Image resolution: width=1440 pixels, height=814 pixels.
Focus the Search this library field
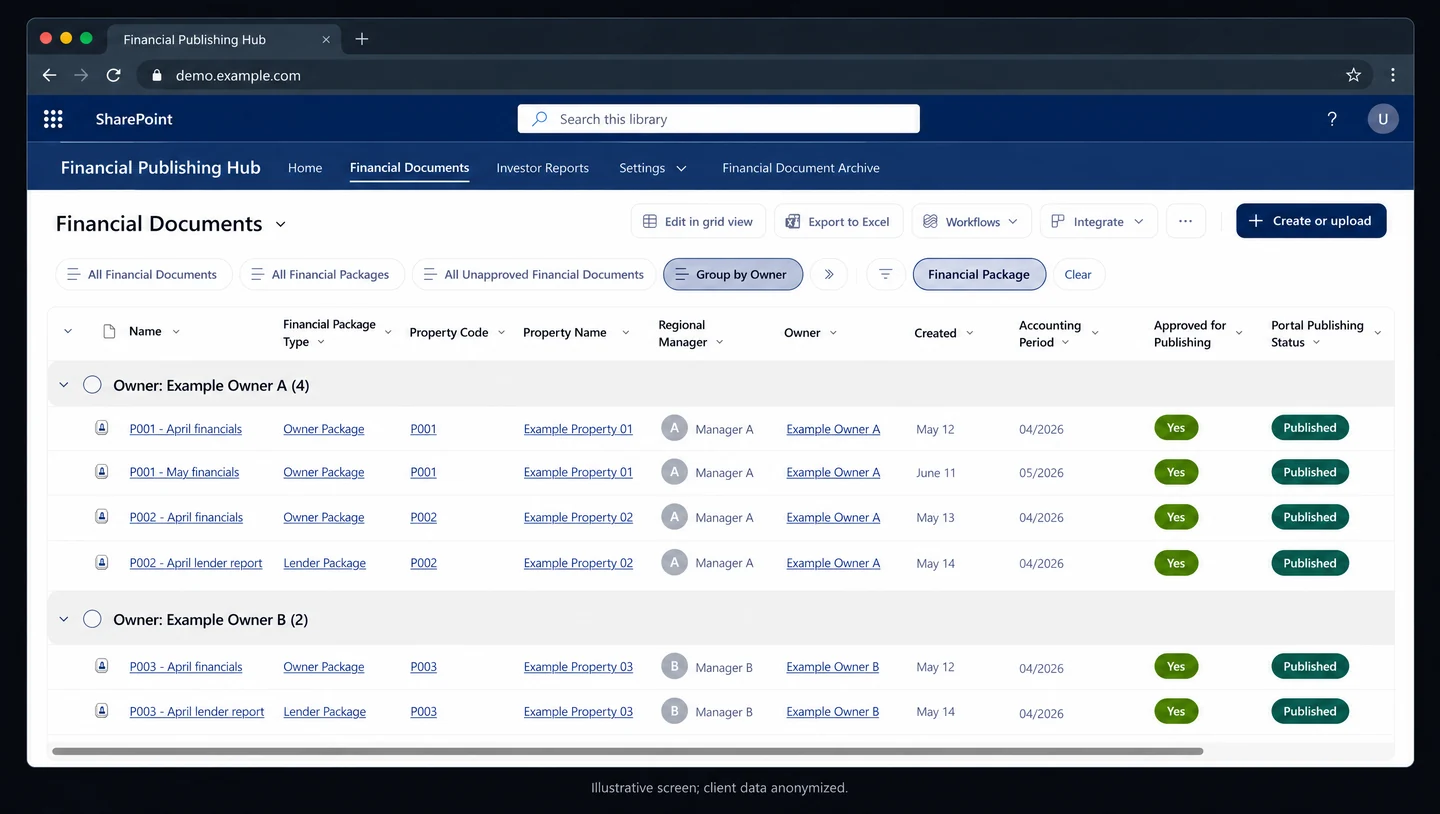[x=719, y=119]
